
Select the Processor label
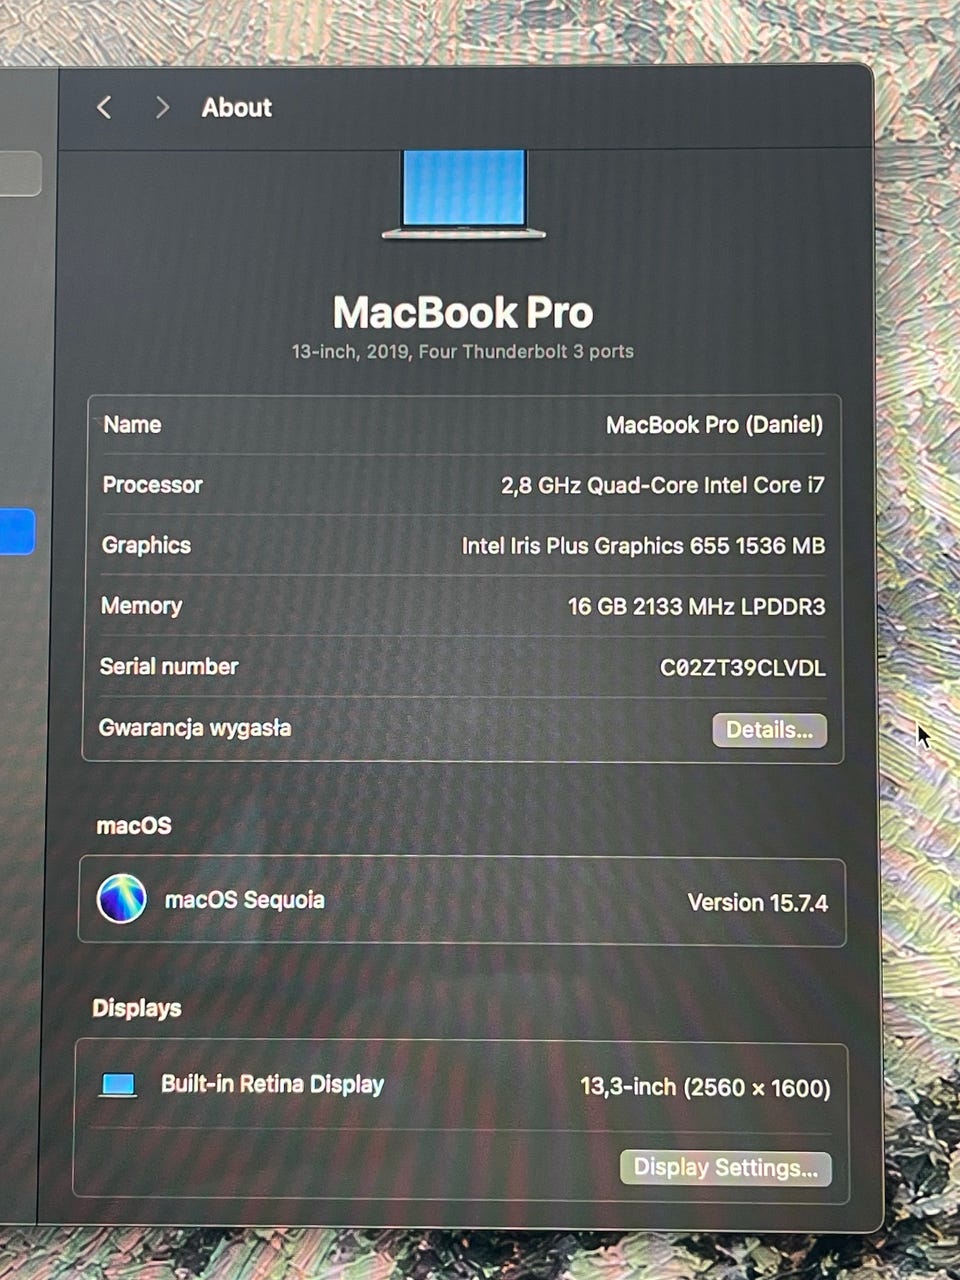(x=152, y=485)
